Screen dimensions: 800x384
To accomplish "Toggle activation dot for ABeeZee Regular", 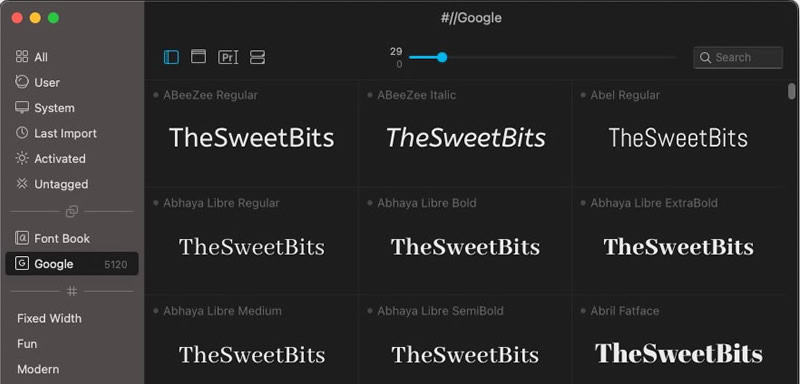I will 156,95.
